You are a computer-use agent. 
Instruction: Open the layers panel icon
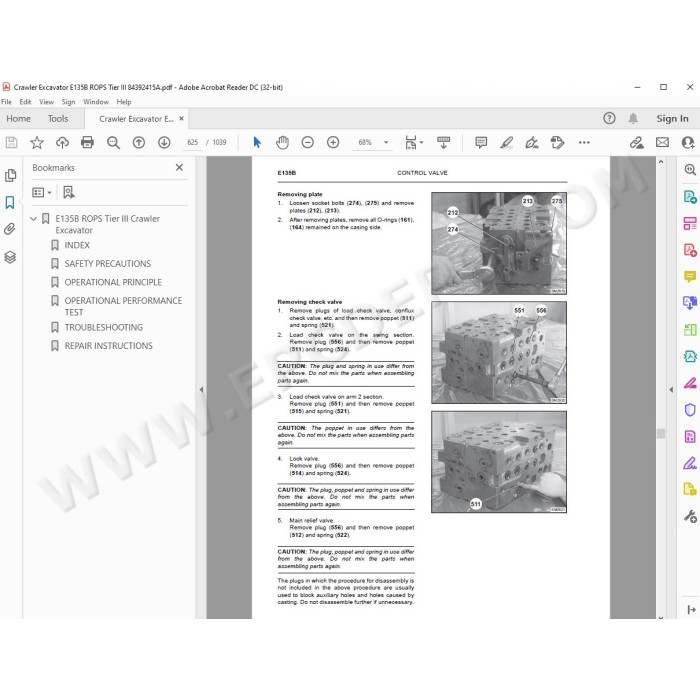[x=10, y=257]
